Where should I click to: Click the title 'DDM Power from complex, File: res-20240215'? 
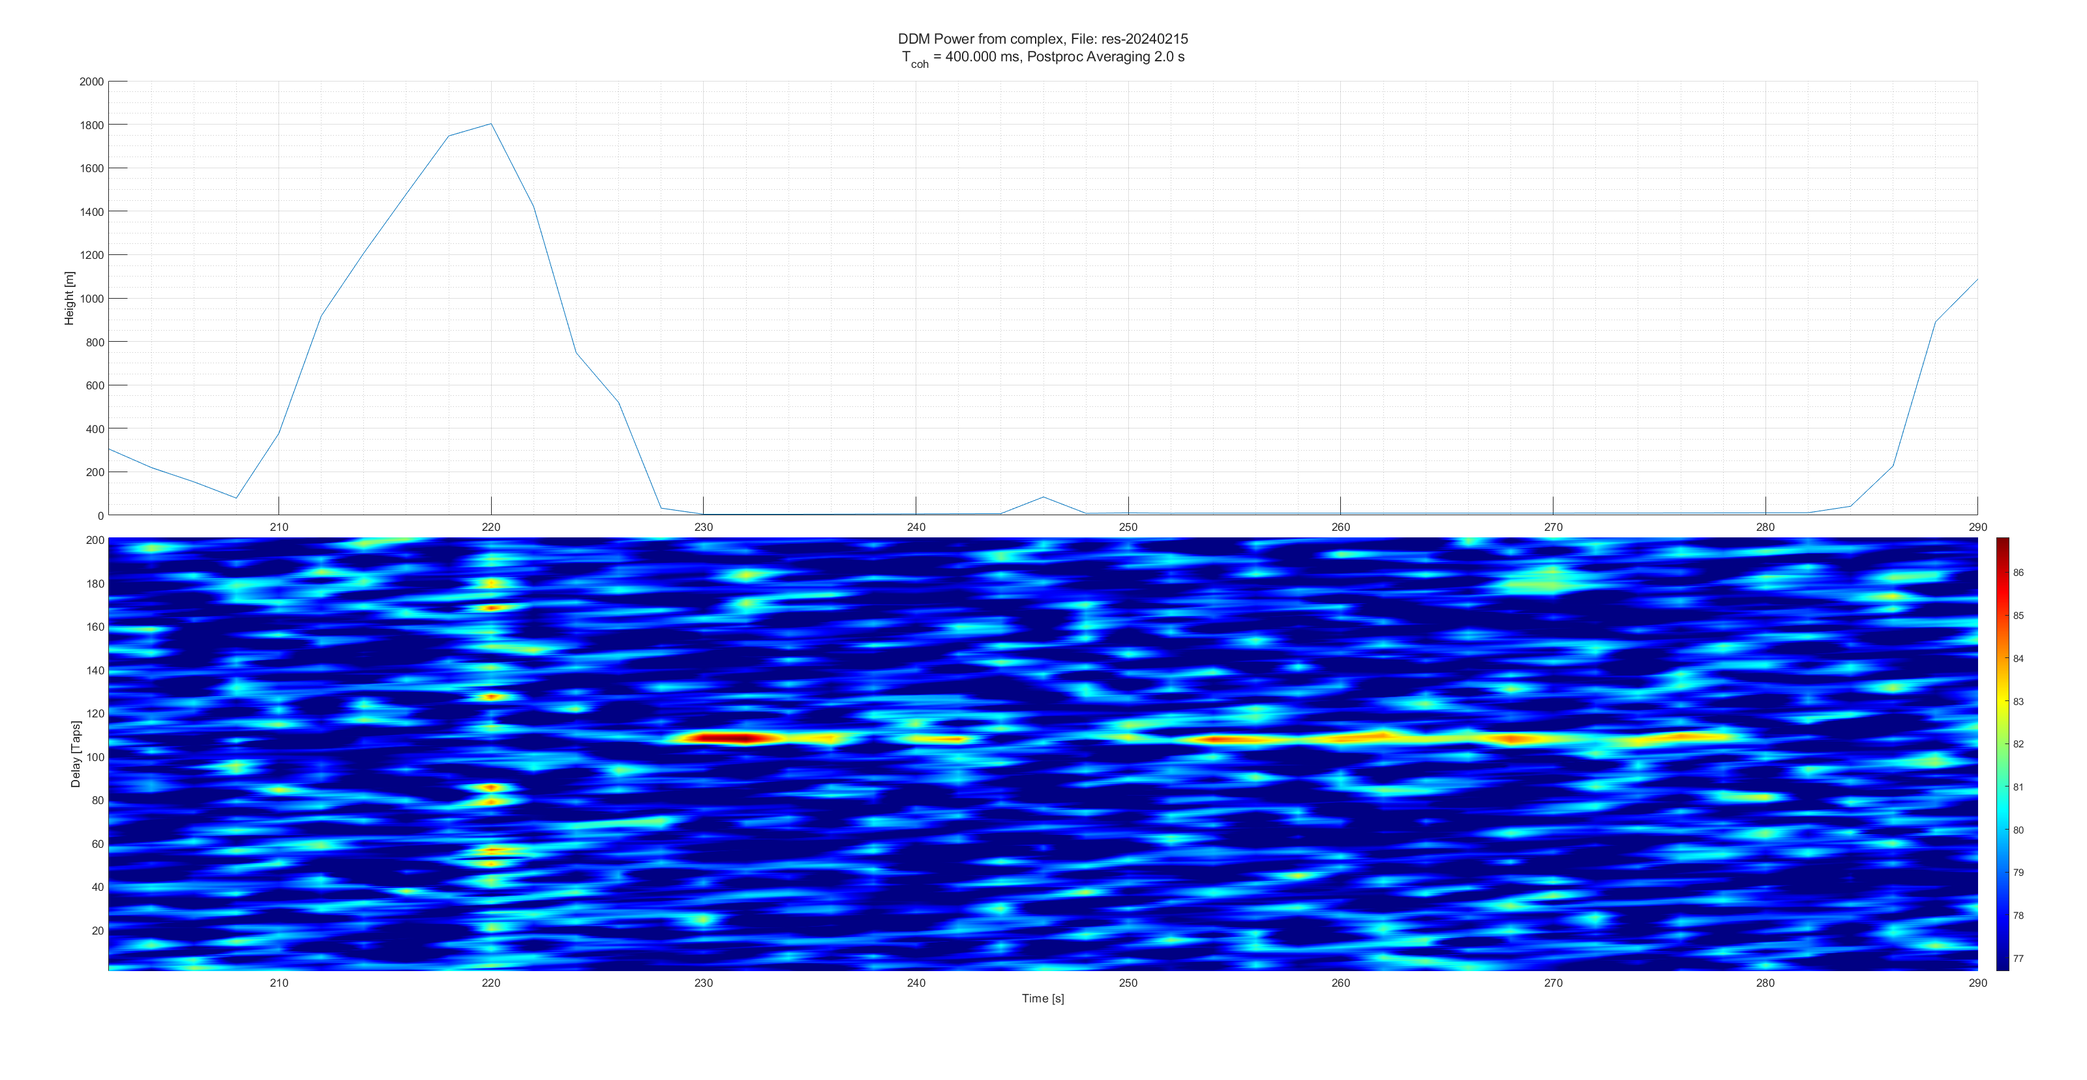pyautogui.click(x=1043, y=39)
